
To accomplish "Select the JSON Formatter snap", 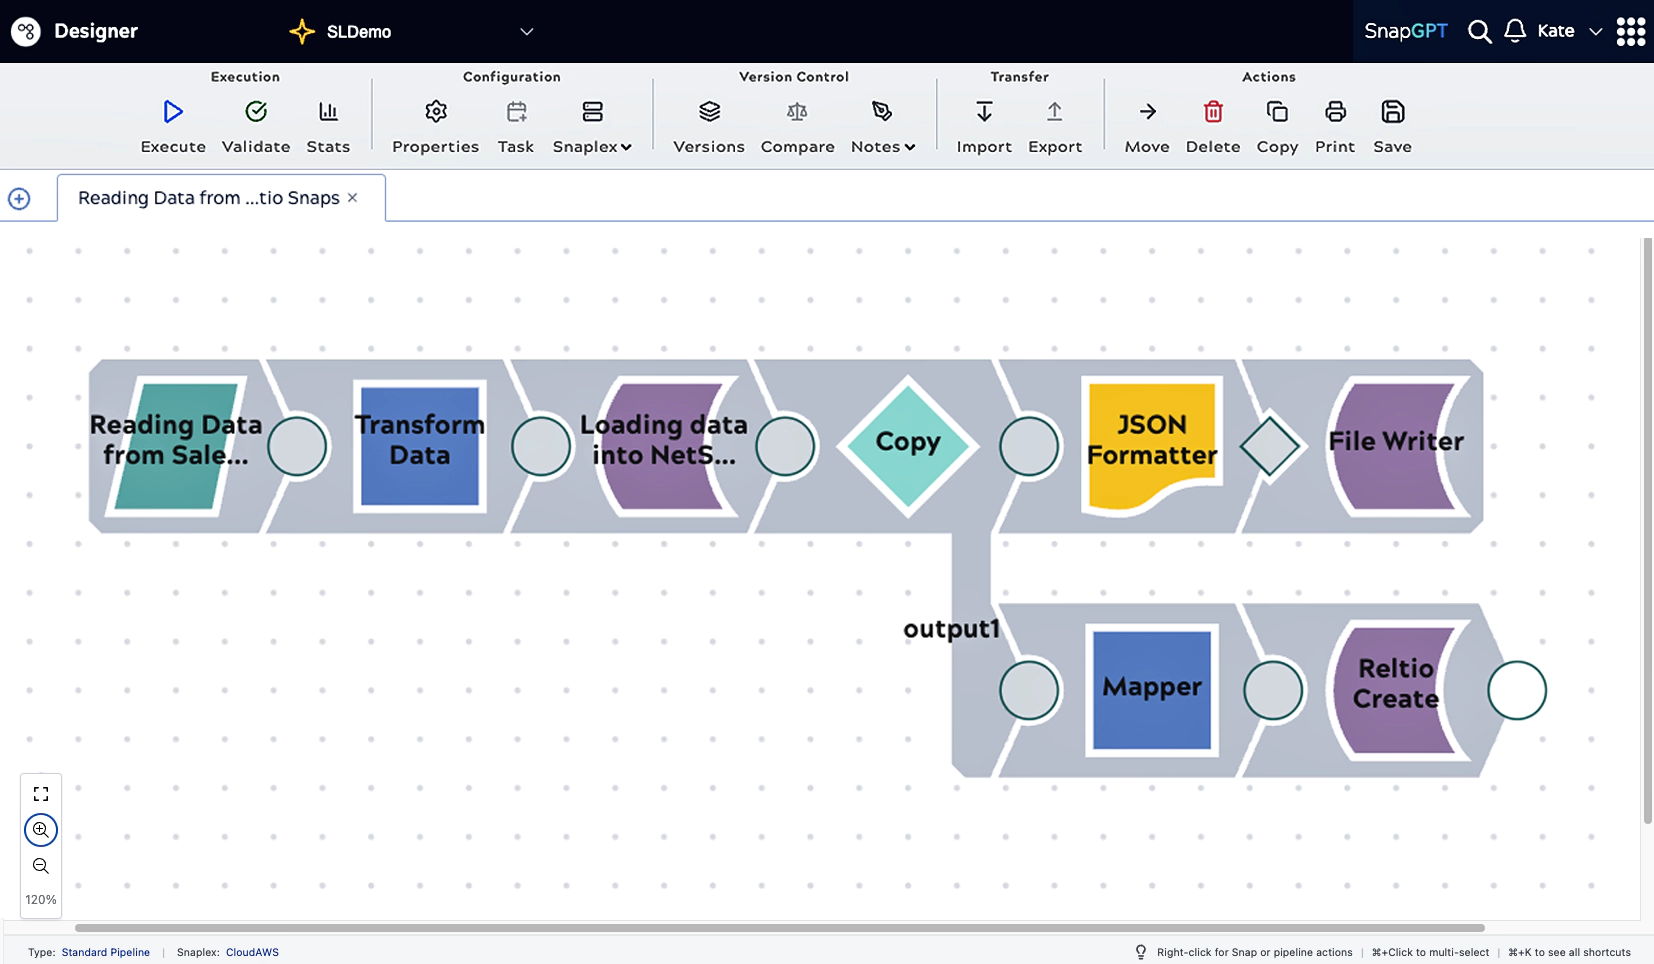I will (x=1152, y=446).
